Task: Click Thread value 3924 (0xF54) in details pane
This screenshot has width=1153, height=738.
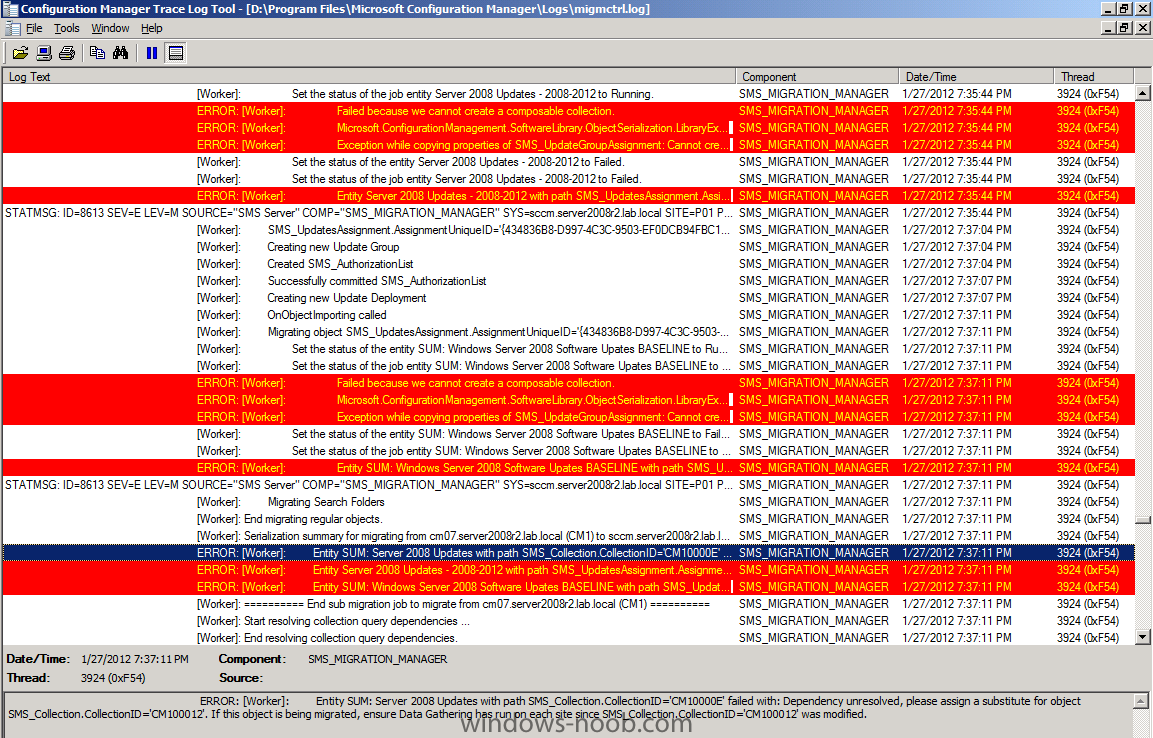Action: 113,678
